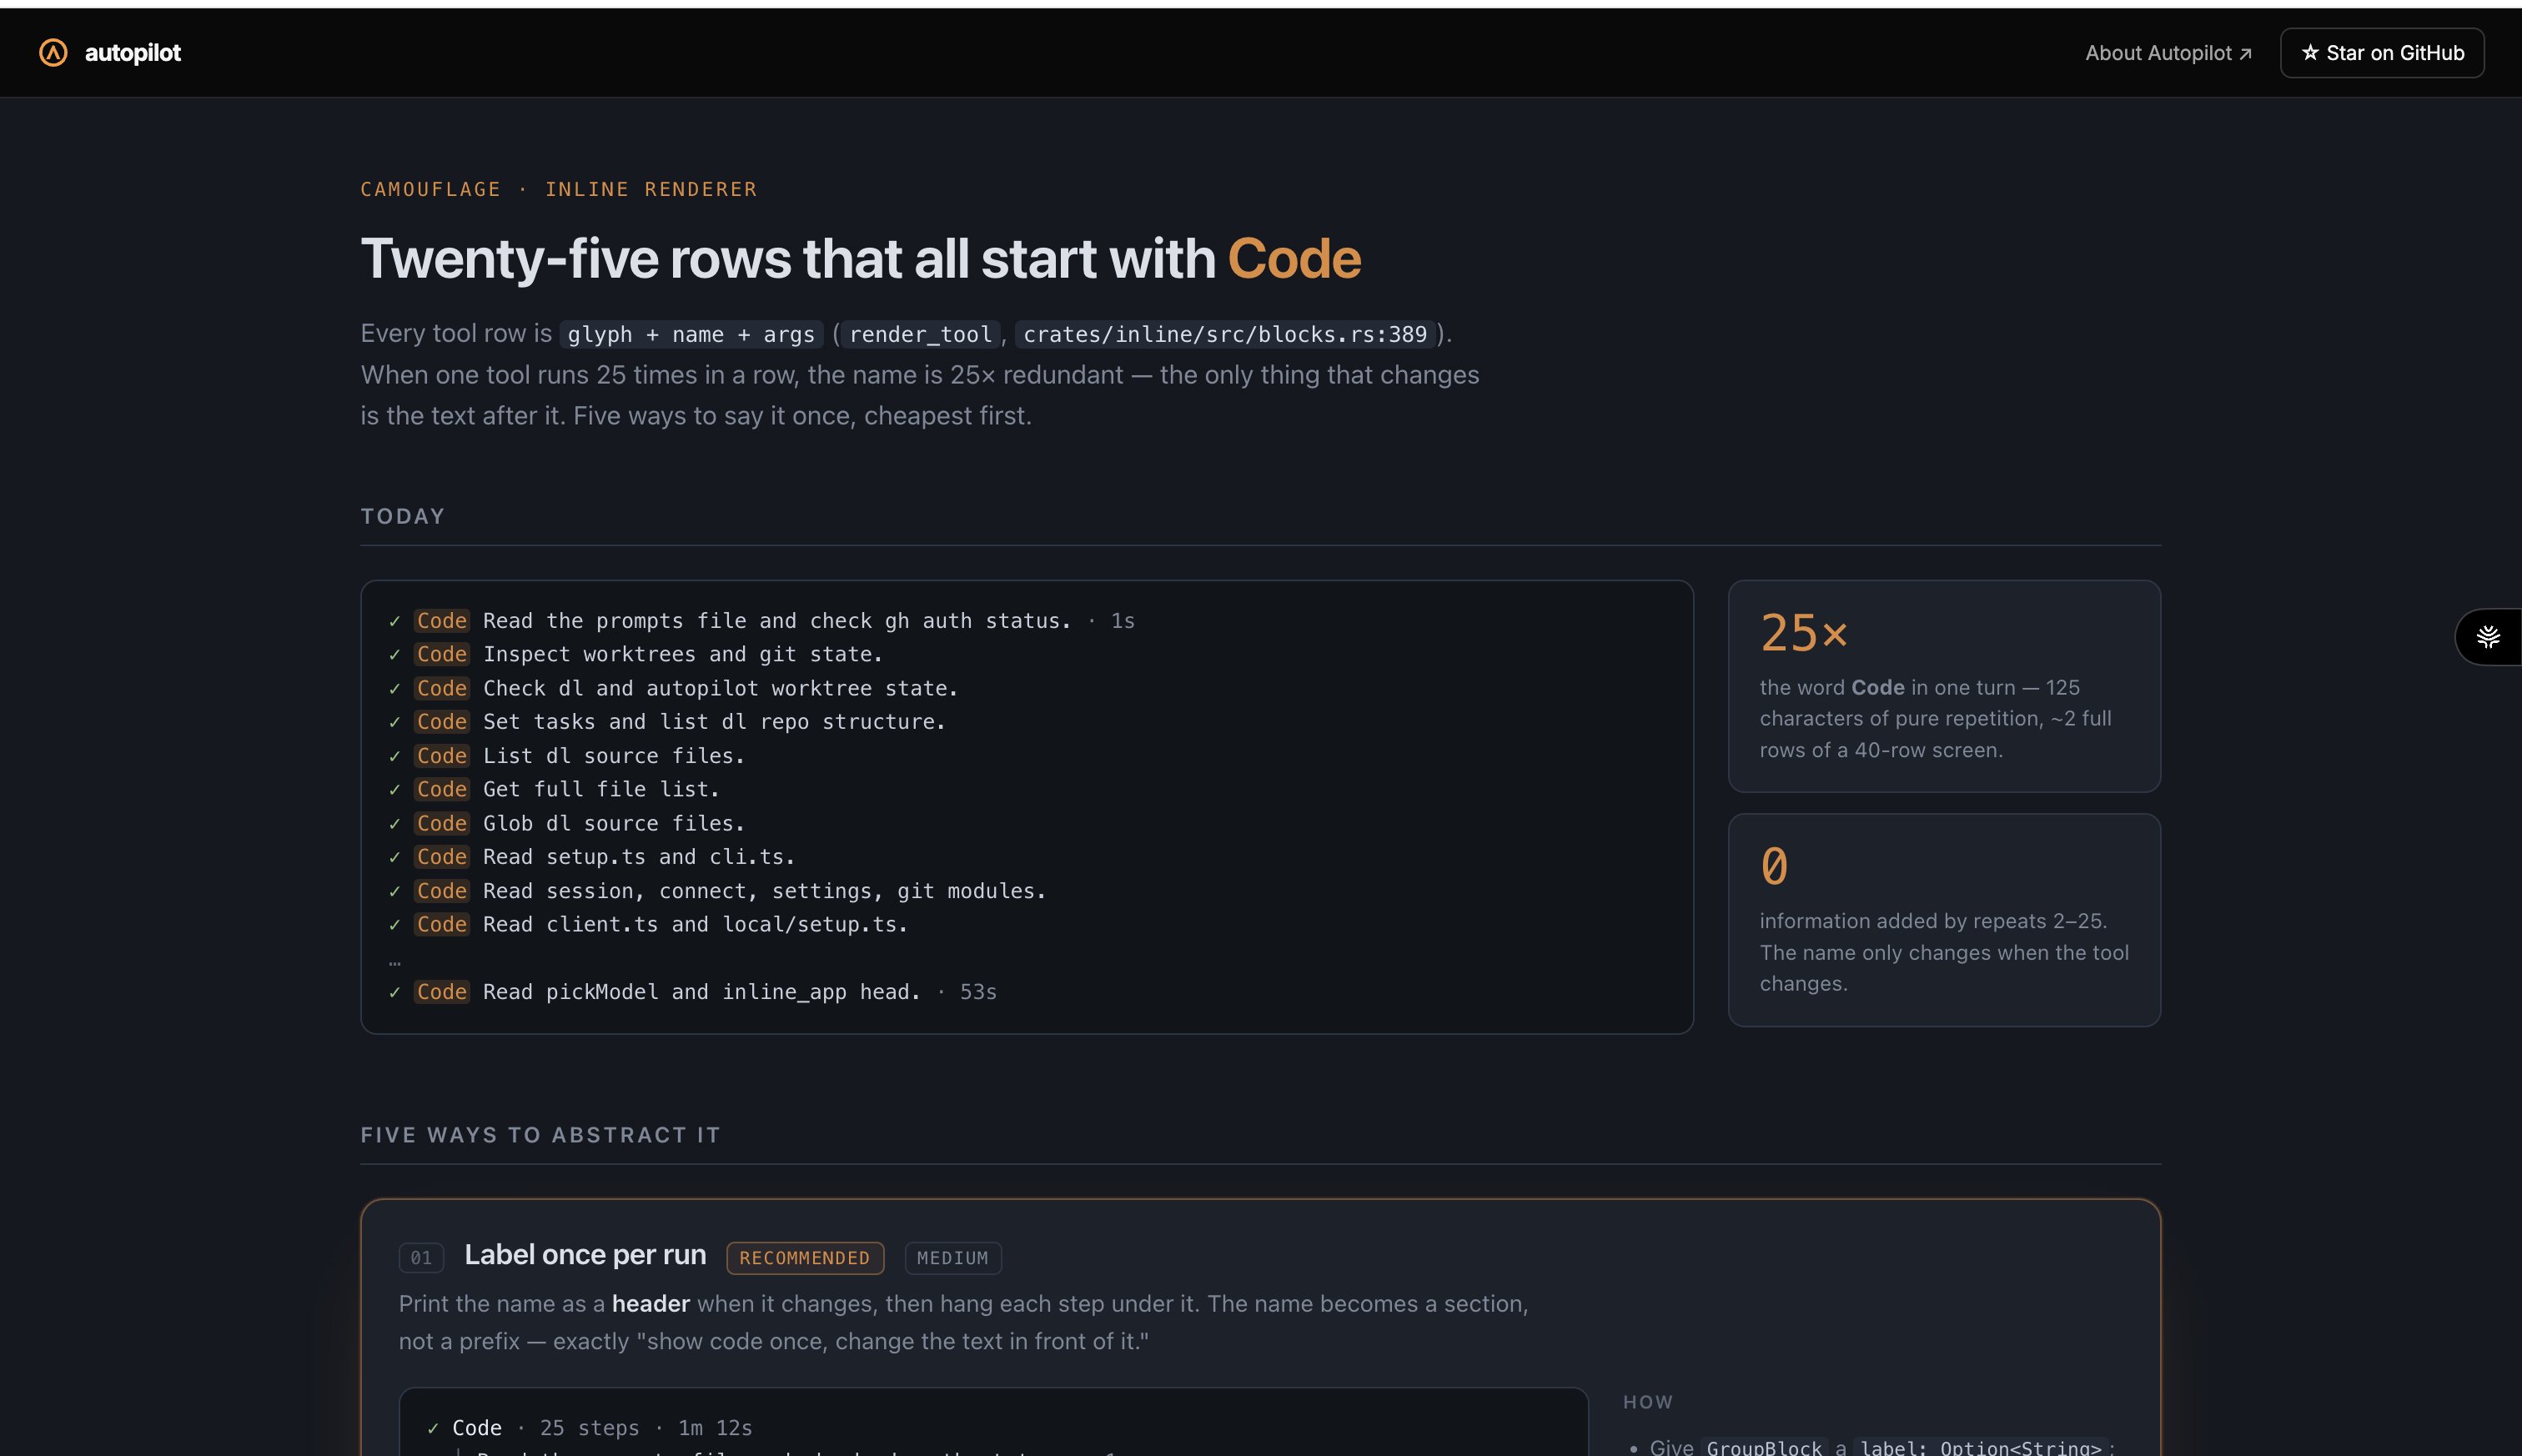This screenshot has height=1456, width=2522.
Task: Click the '53s' duration
Action: 978,992
